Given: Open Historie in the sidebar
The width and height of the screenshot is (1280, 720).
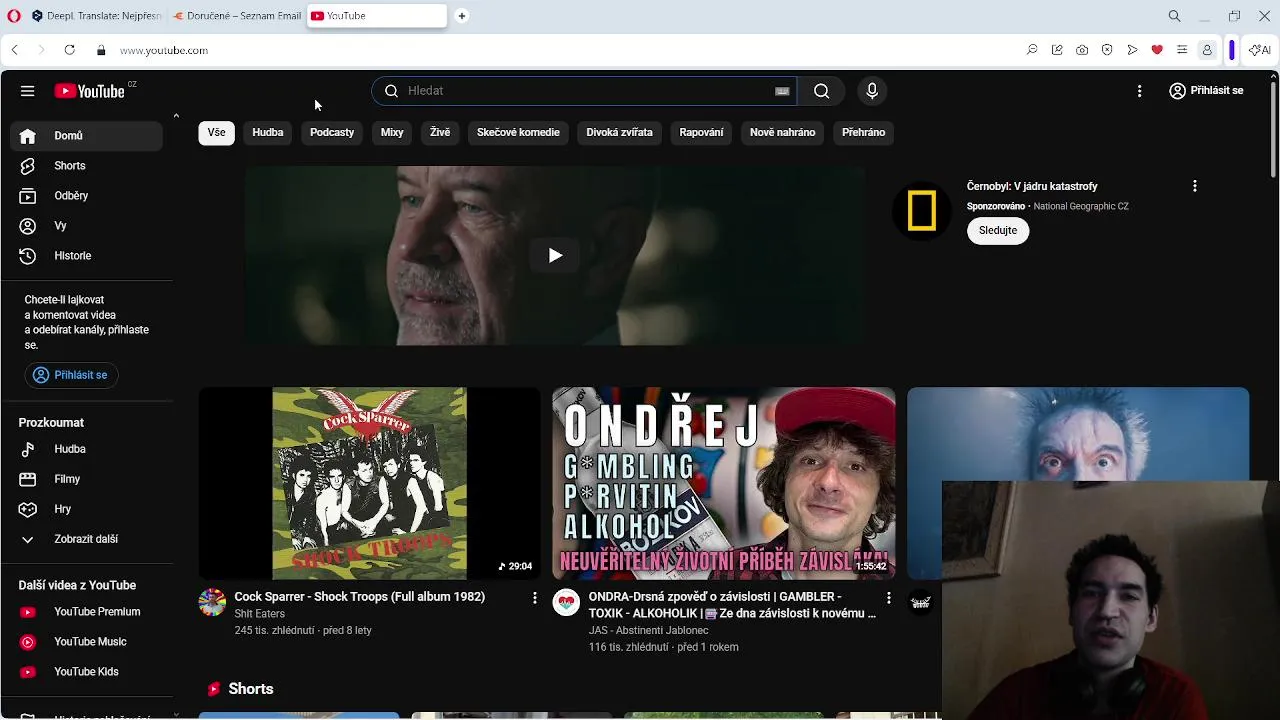Looking at the screenshot, I should click(x=87, y=256).
